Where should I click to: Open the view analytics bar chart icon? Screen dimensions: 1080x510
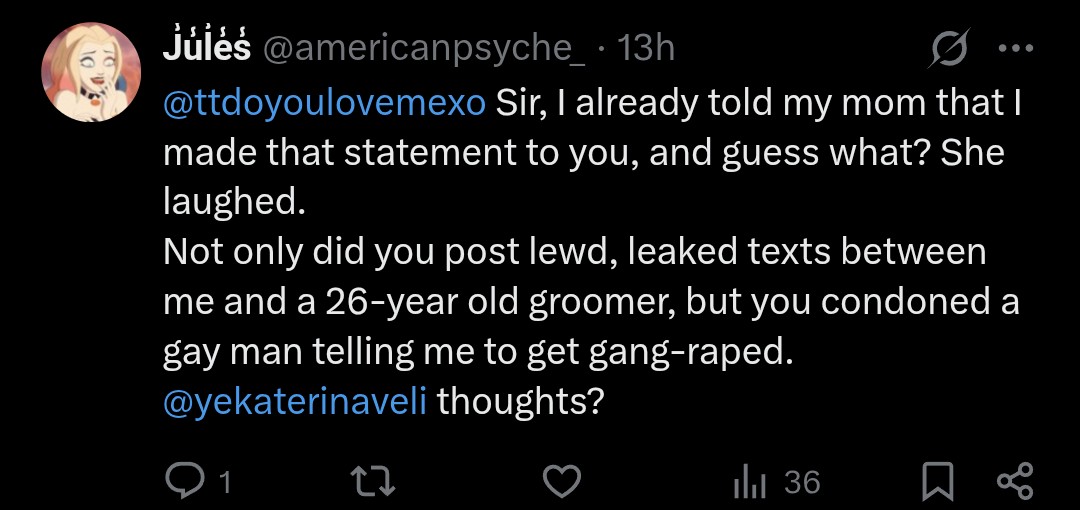tap(749, 482)
